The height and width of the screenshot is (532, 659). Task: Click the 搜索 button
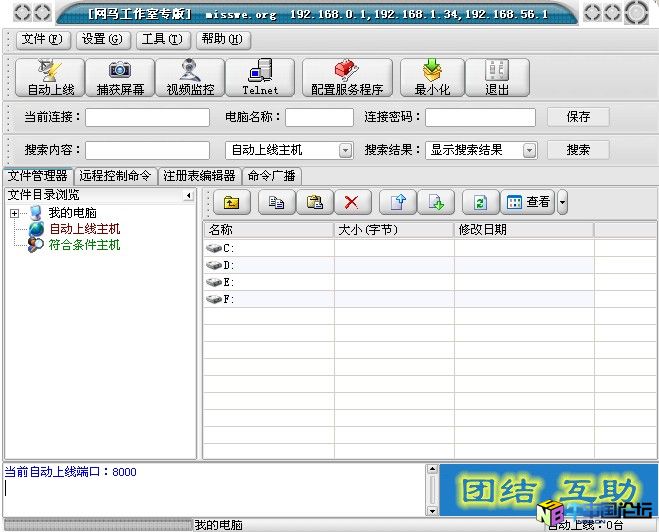[578, 150]
